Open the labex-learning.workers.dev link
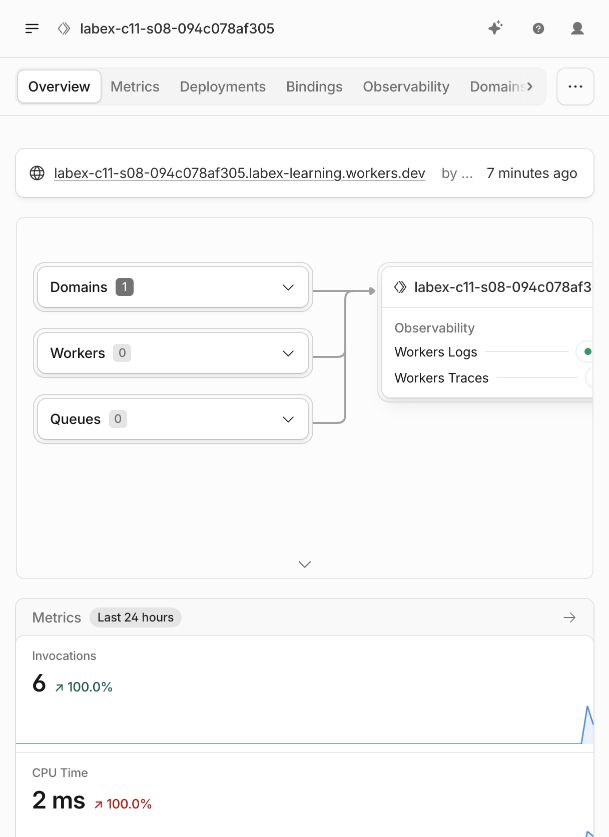Image resolution: width=609 pixels, height=837 pixels. 240,173
